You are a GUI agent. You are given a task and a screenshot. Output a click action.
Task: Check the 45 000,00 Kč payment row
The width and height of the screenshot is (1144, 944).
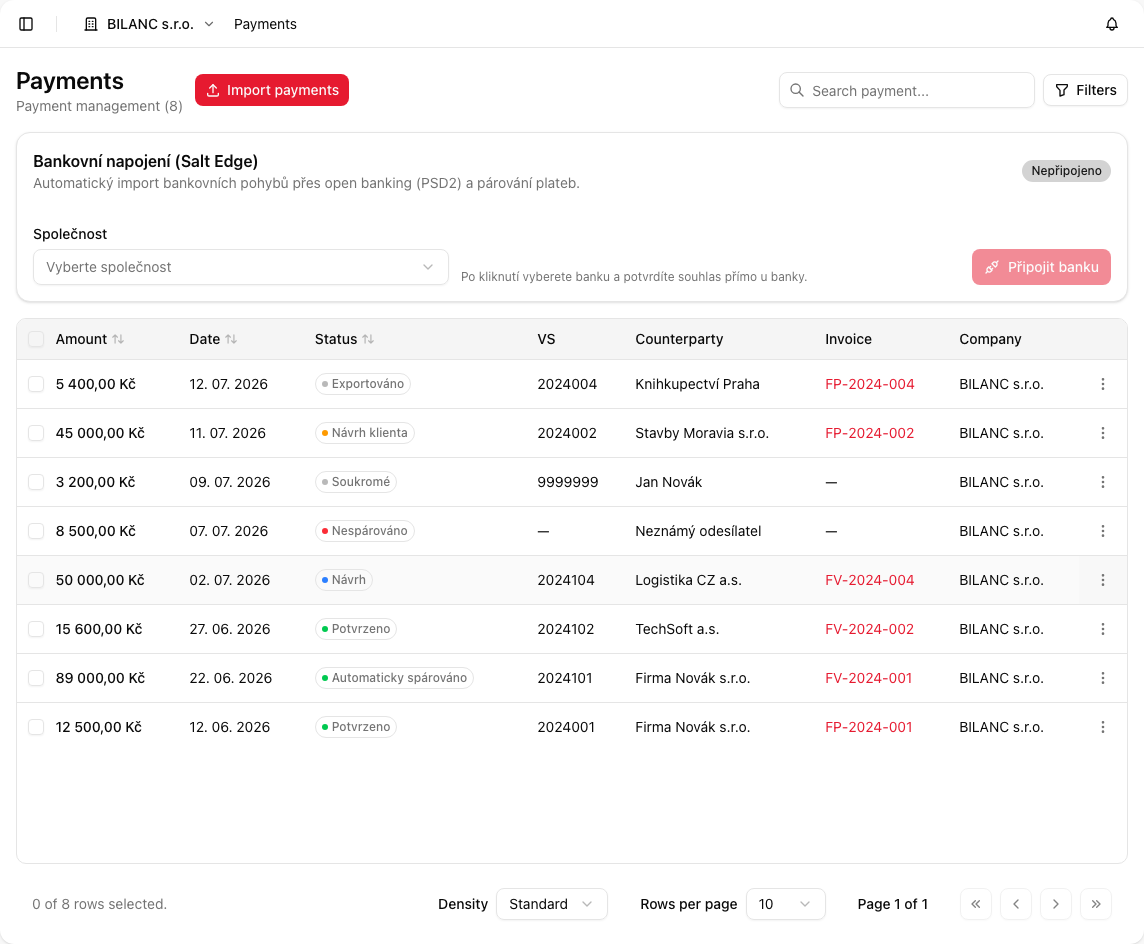(x=36, y=433)
